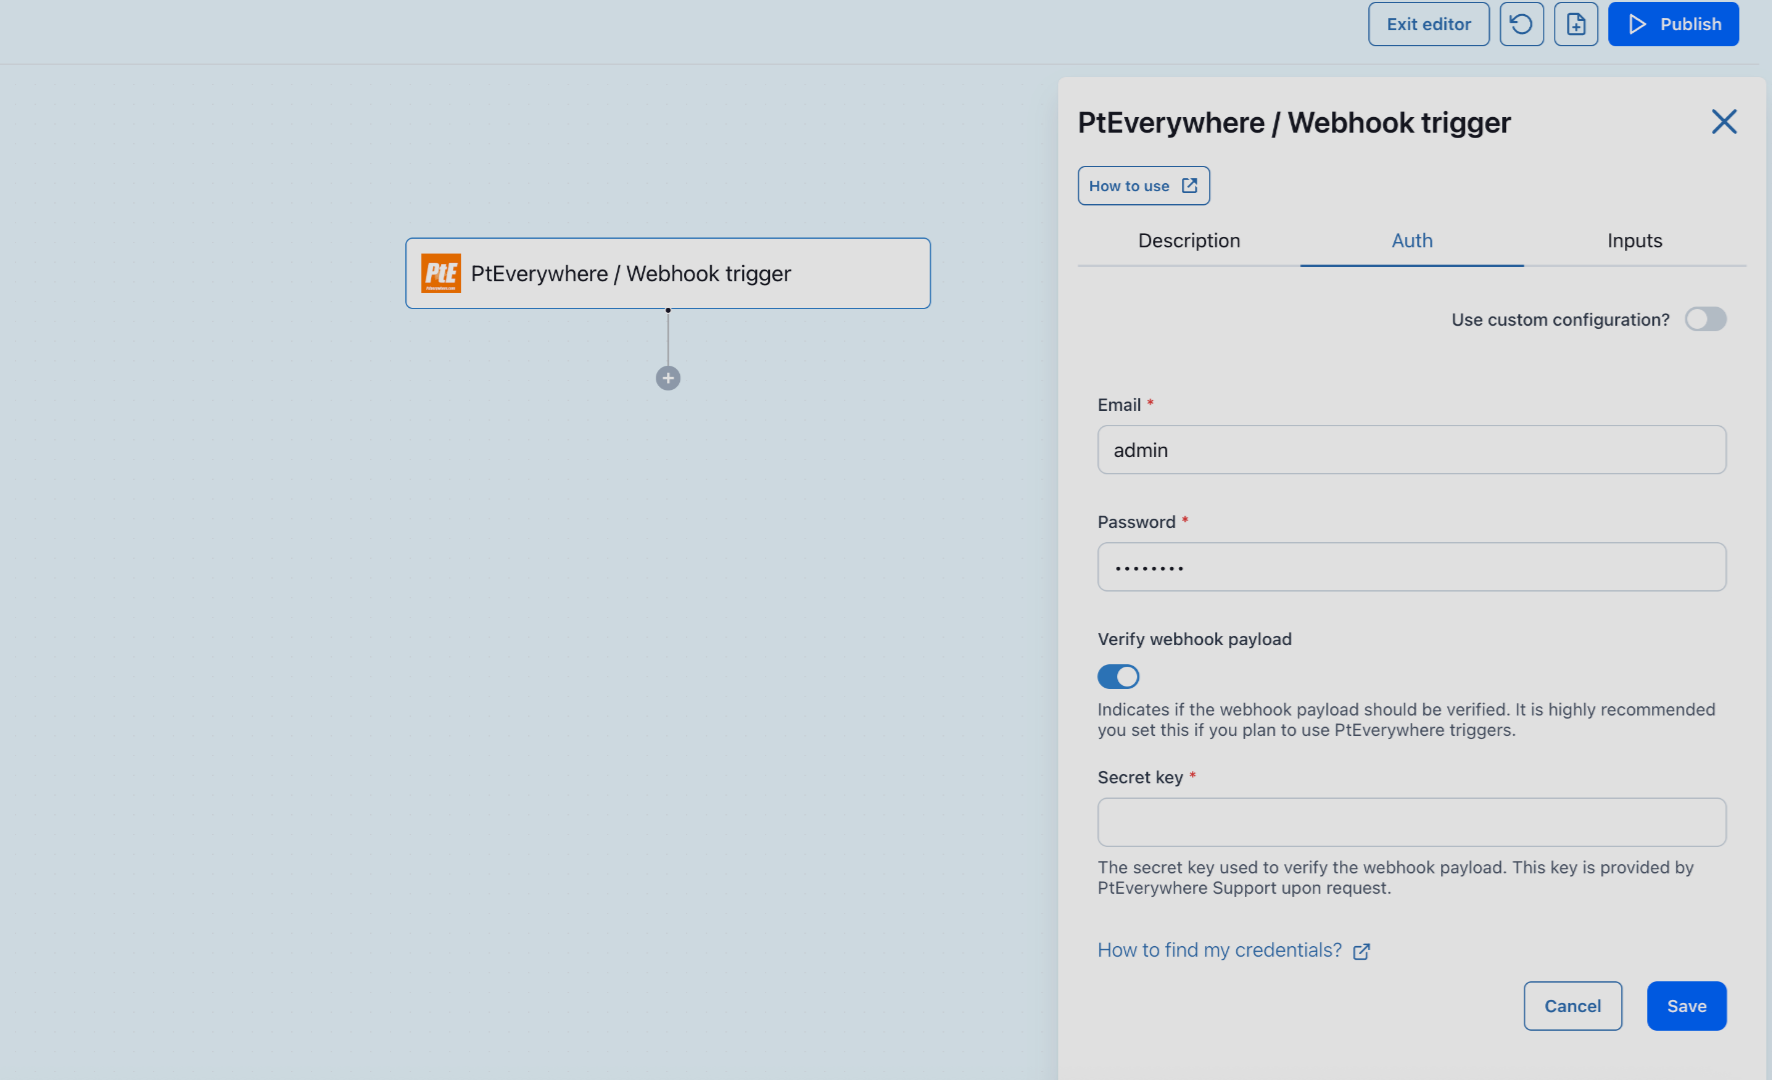Click inside the Secret key field
Image resolution: width=1772 pixels, height=1080 pixels.
pyautogui.click(x=1411, y=822)
